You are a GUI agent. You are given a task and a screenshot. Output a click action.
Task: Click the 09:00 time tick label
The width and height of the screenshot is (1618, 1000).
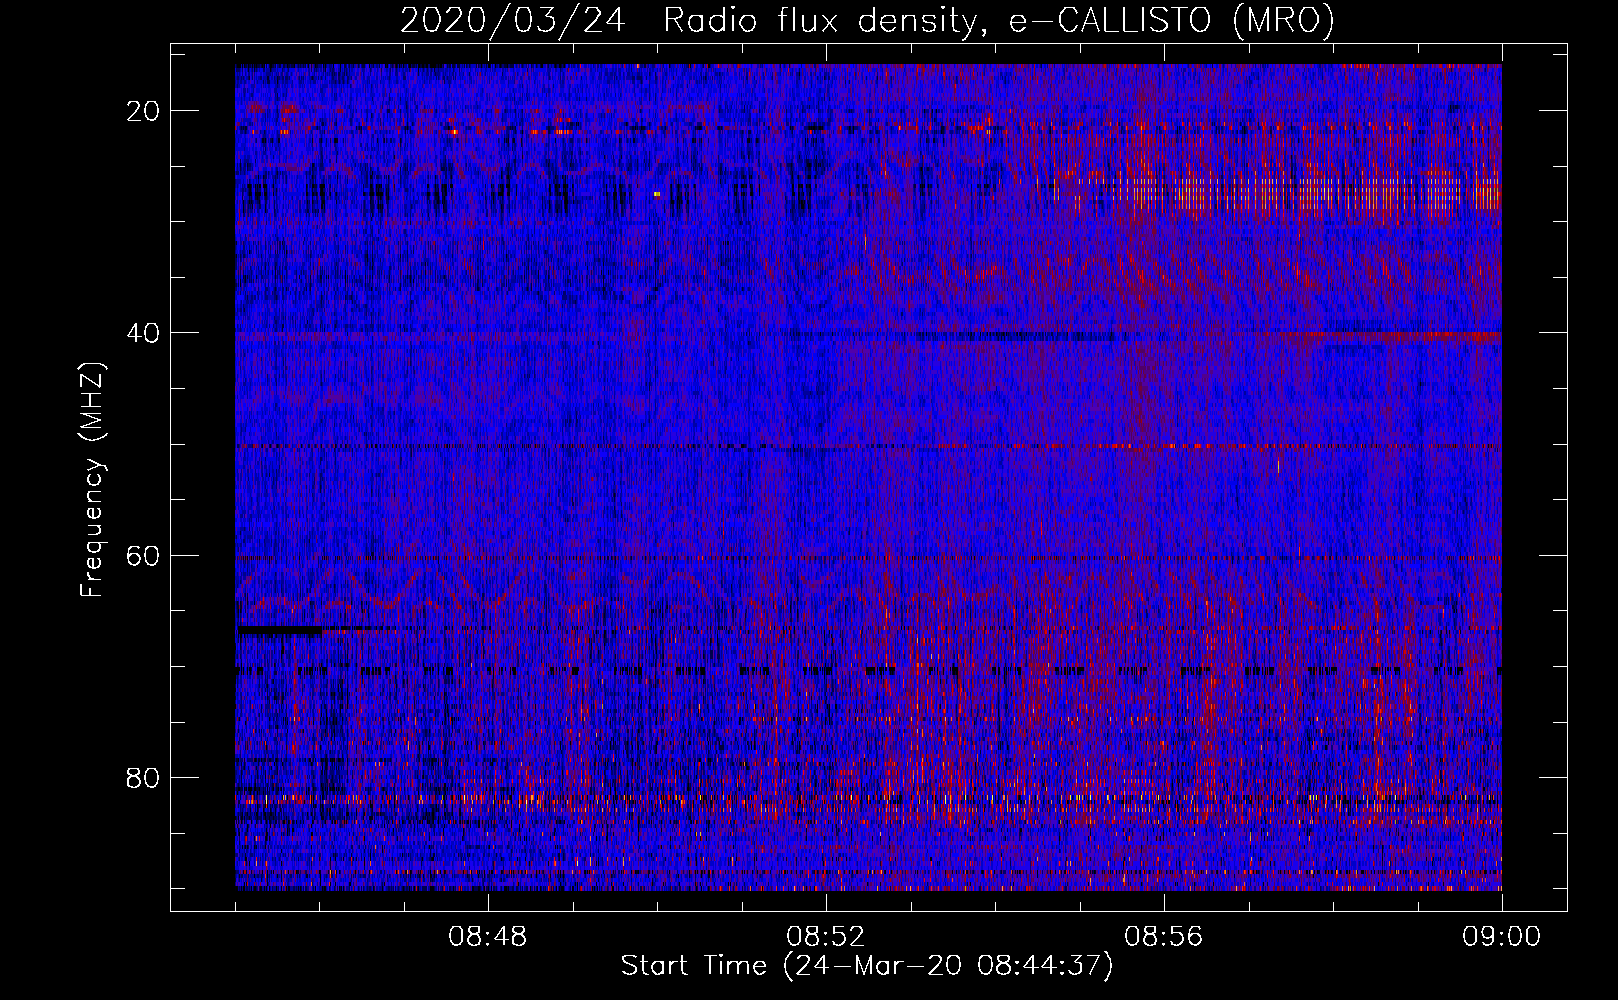pos(1502,938)
